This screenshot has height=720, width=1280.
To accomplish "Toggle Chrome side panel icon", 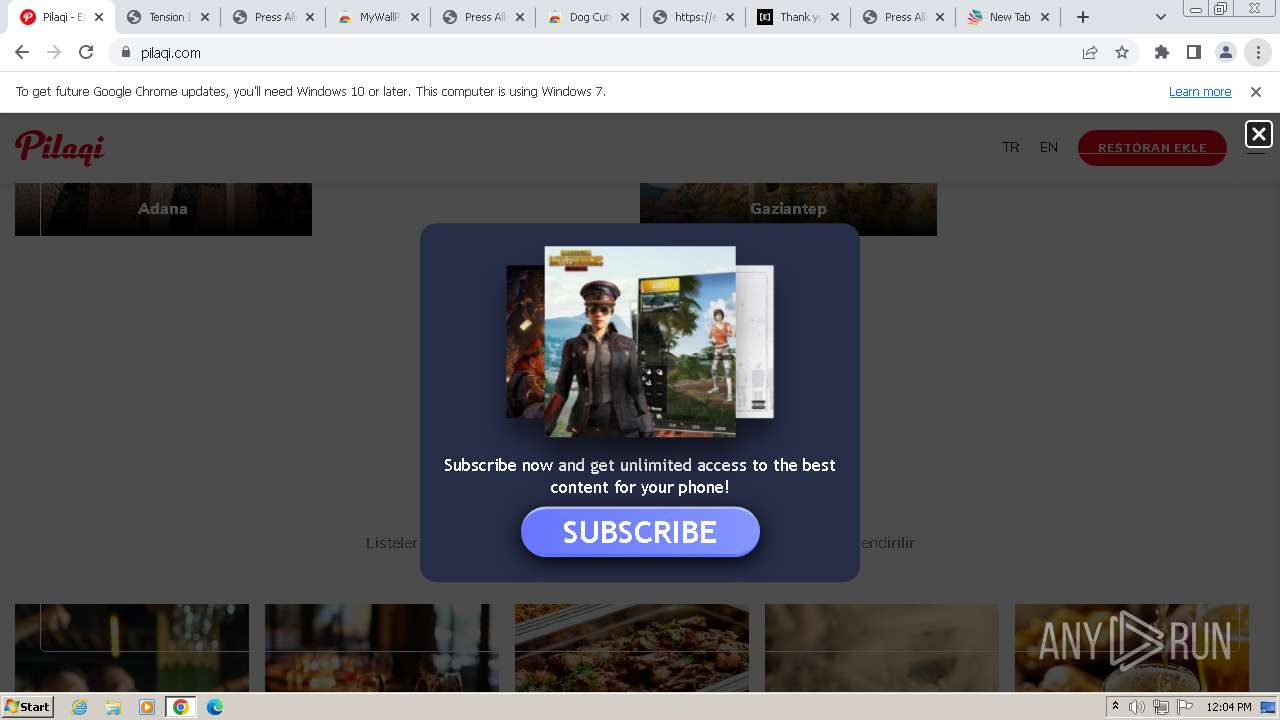I will [1194, 53].
